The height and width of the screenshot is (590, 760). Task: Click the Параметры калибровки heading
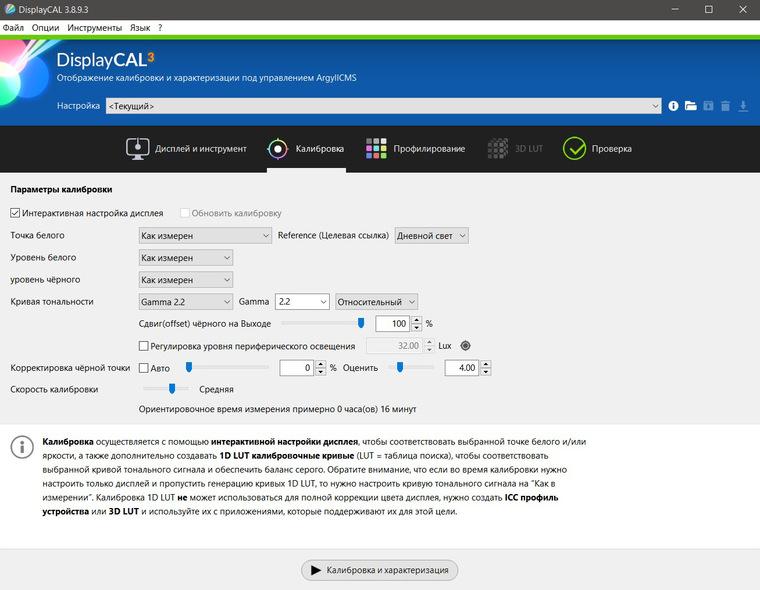61,190
